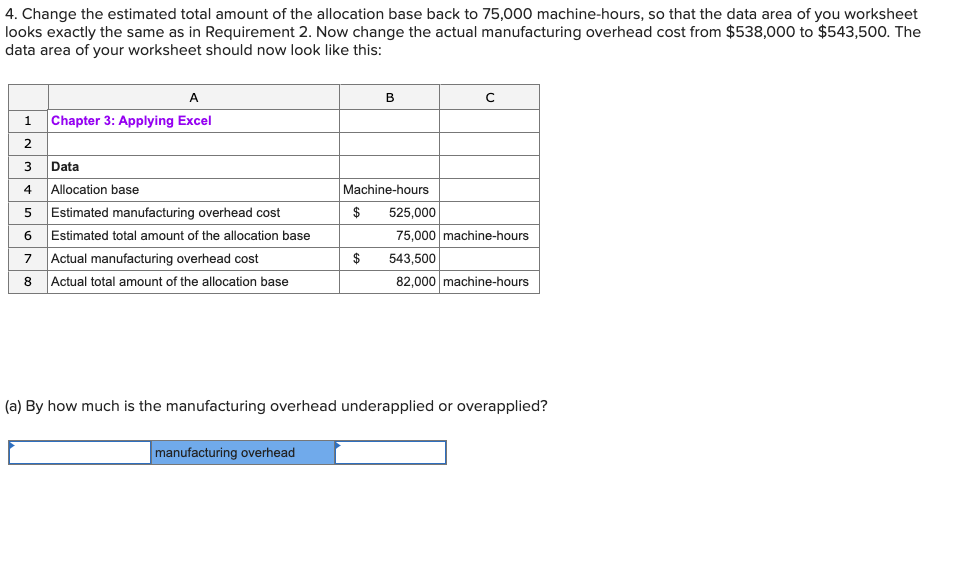Viewport: 978px width, 583px height.
Task: Click 'Estimated manufacturing overhead cost' cell
Action: [194, 213]
